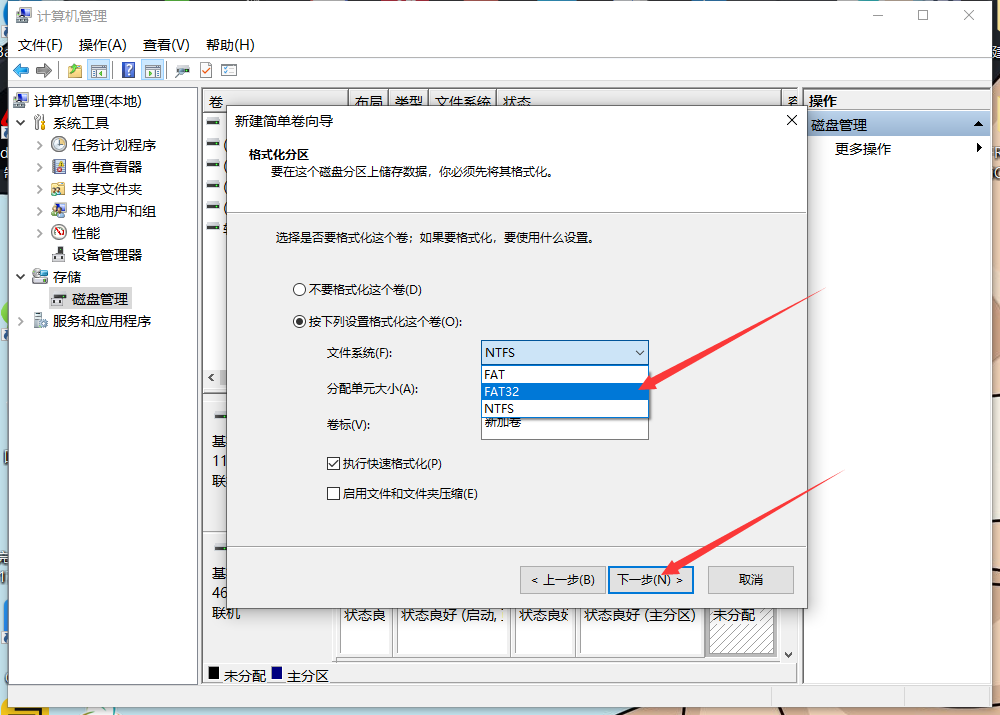Click the 服务和应用程序 icon

click(x=40, y=321)
